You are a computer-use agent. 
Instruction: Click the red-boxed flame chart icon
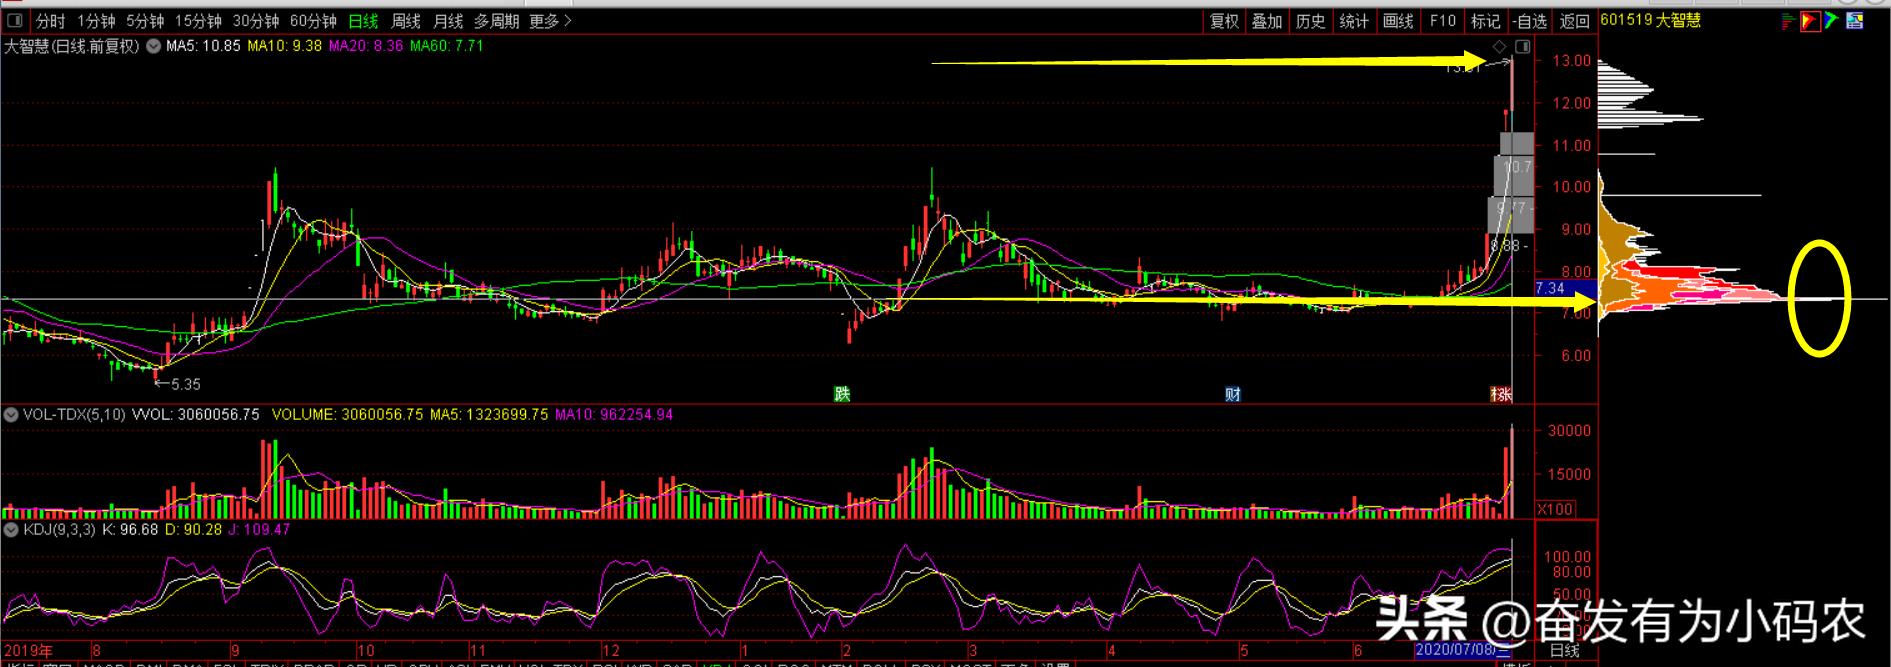click(1810, 20)
